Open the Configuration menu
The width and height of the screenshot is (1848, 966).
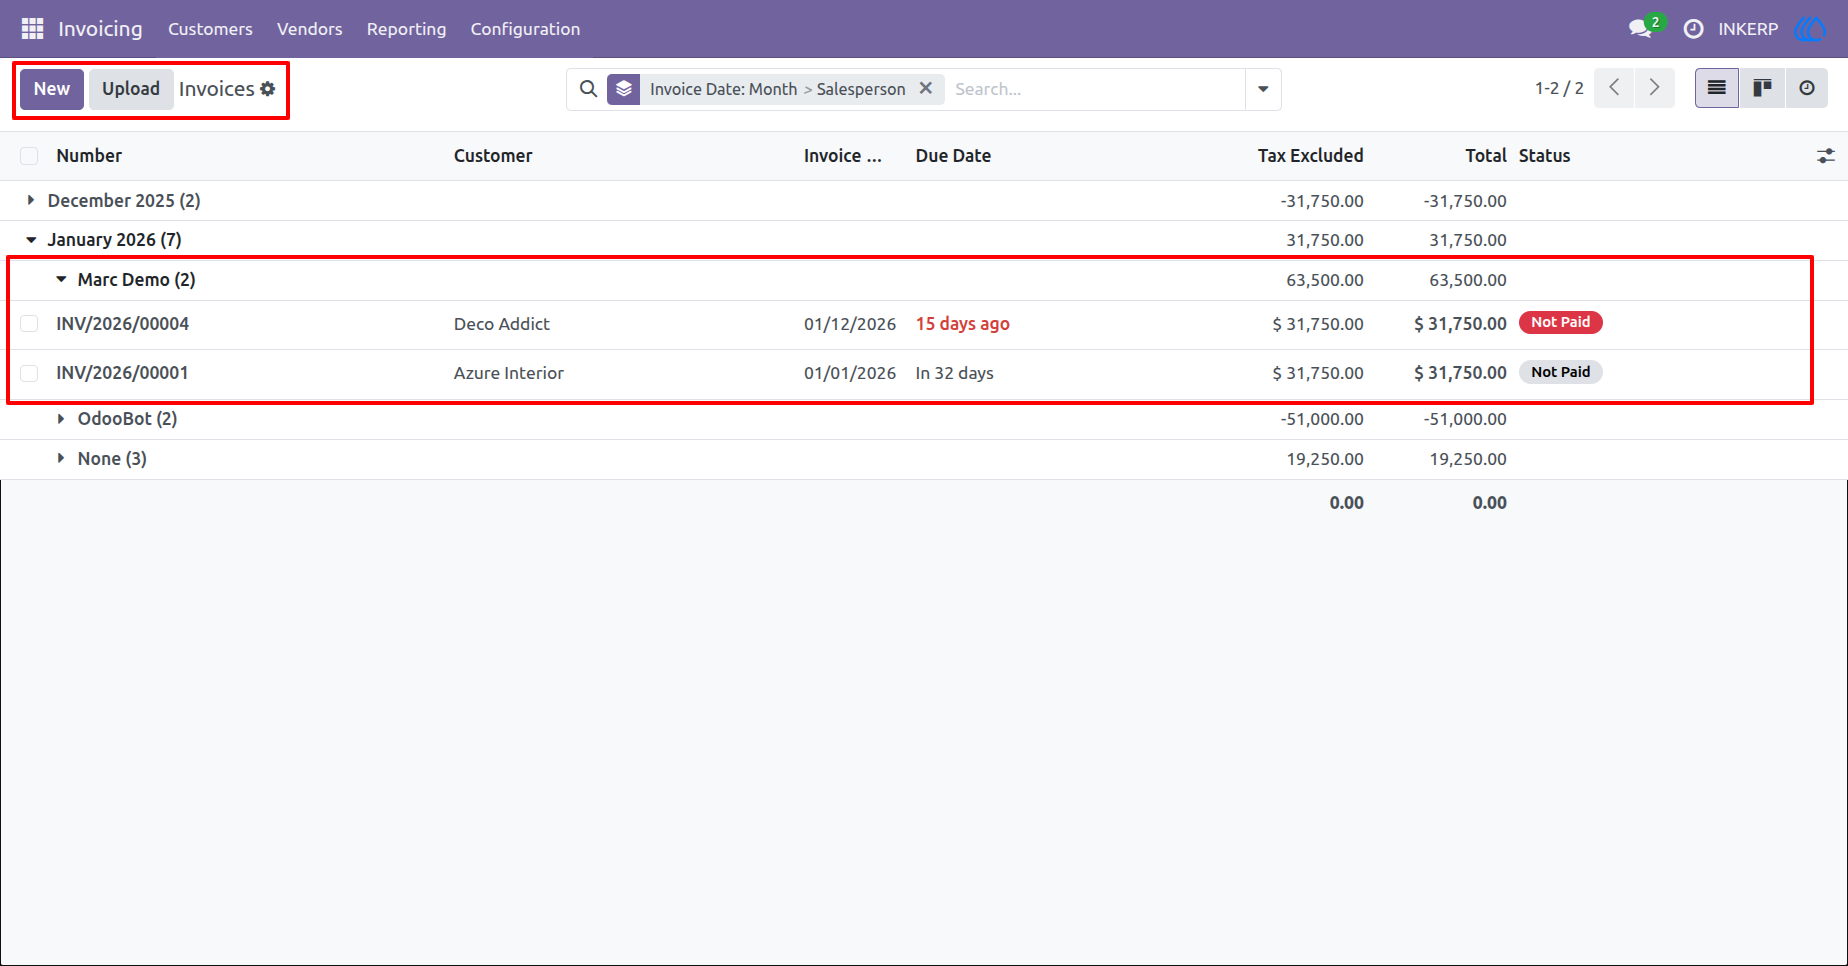pyautogui.click(x=525, y=29)
